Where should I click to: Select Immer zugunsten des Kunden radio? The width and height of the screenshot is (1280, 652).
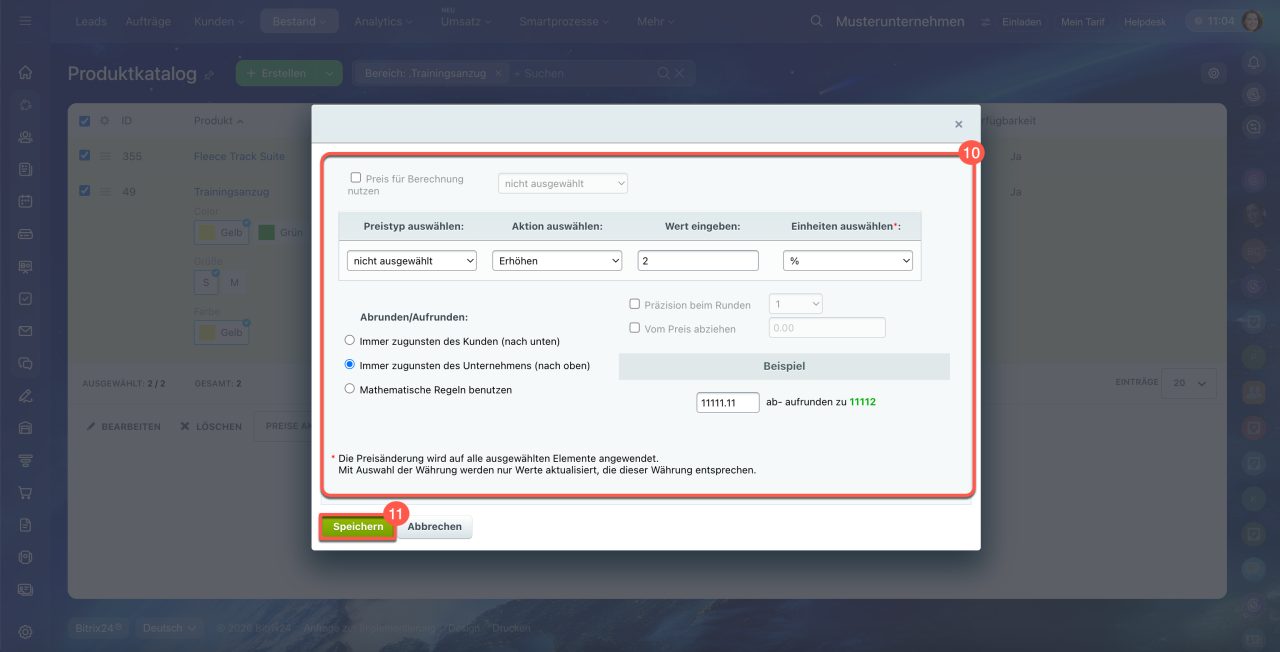350,340
